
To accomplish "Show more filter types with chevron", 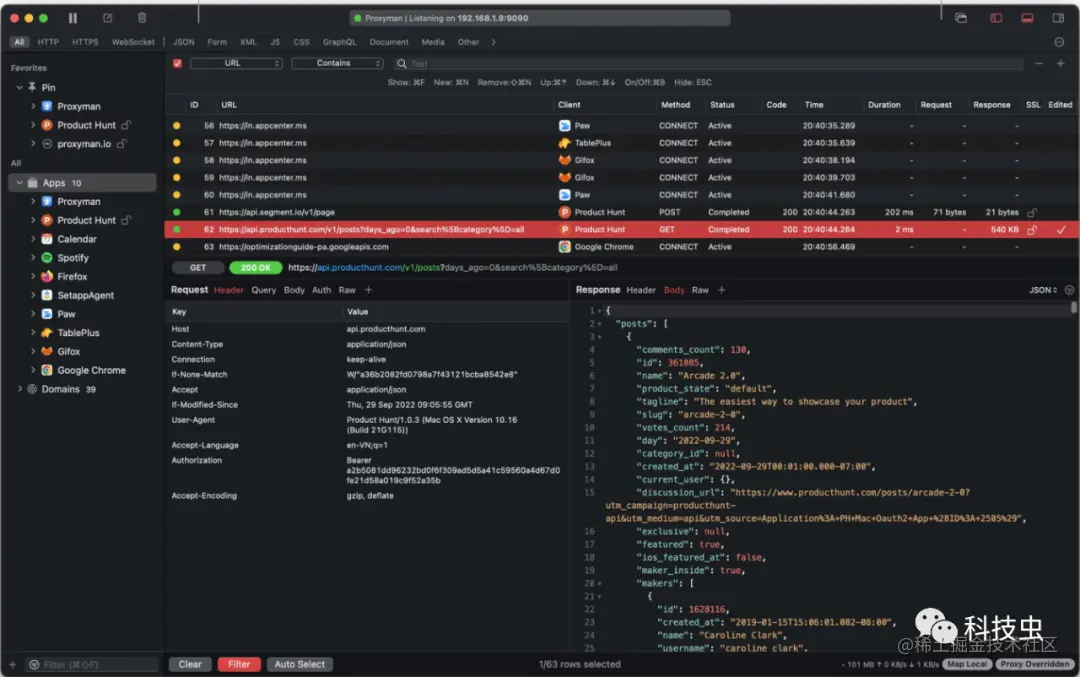I will pyautogui.click(x=493, y=42).
